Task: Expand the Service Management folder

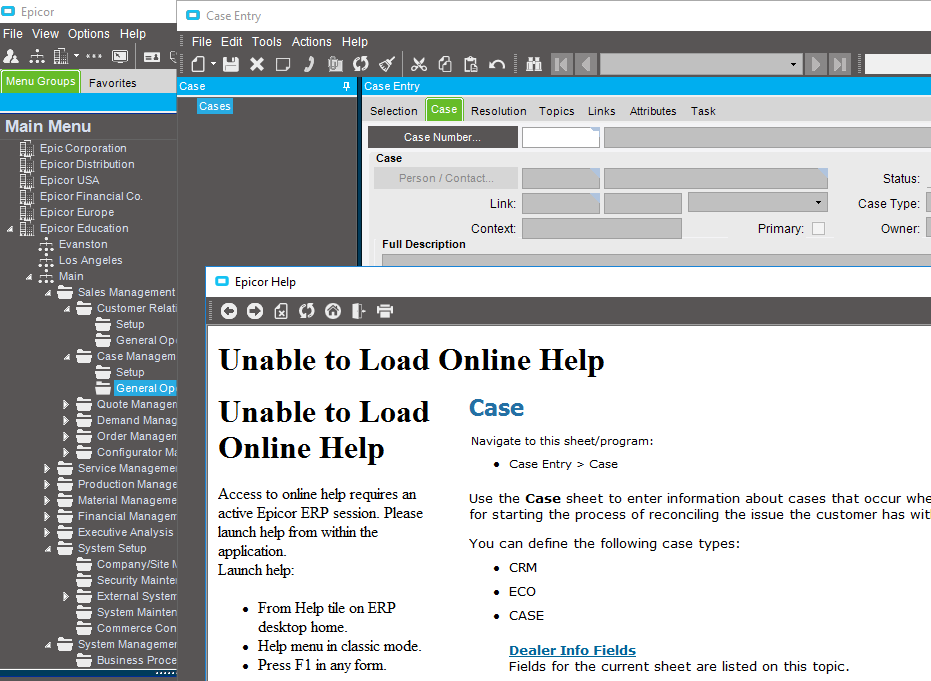Action: tap(48, 468)
